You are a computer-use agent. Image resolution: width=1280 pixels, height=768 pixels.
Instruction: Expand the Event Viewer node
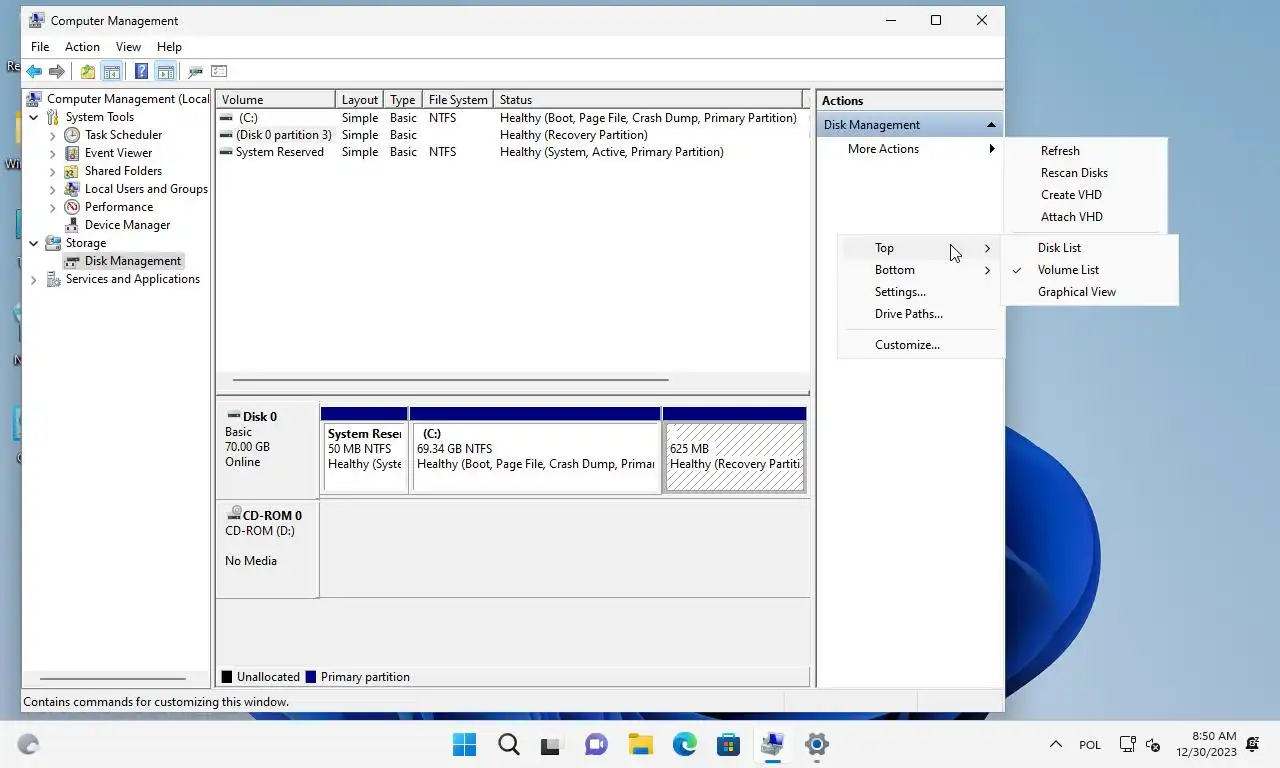(53, 153)
